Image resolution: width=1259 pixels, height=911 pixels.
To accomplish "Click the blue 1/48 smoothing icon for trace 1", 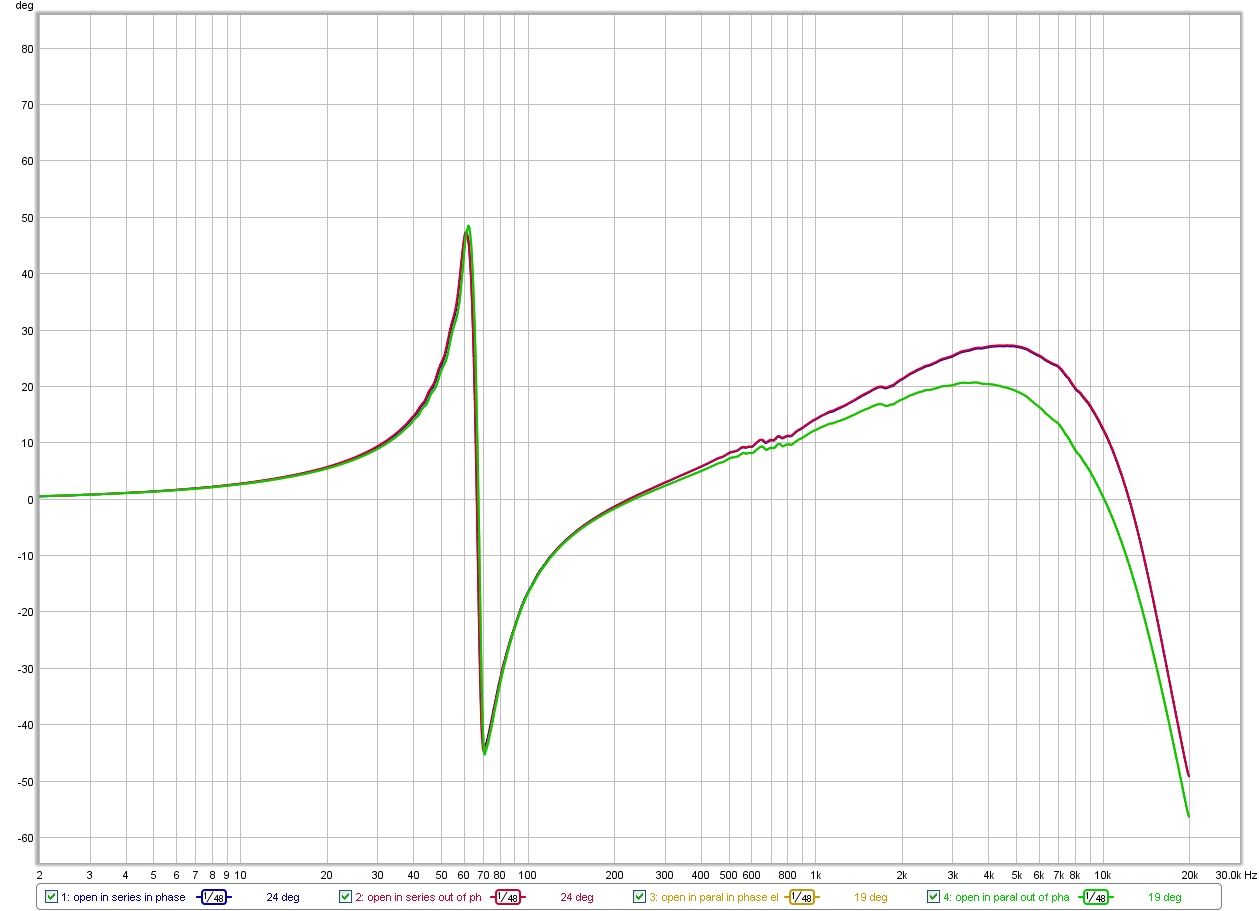I will click(x=214, y=897).
